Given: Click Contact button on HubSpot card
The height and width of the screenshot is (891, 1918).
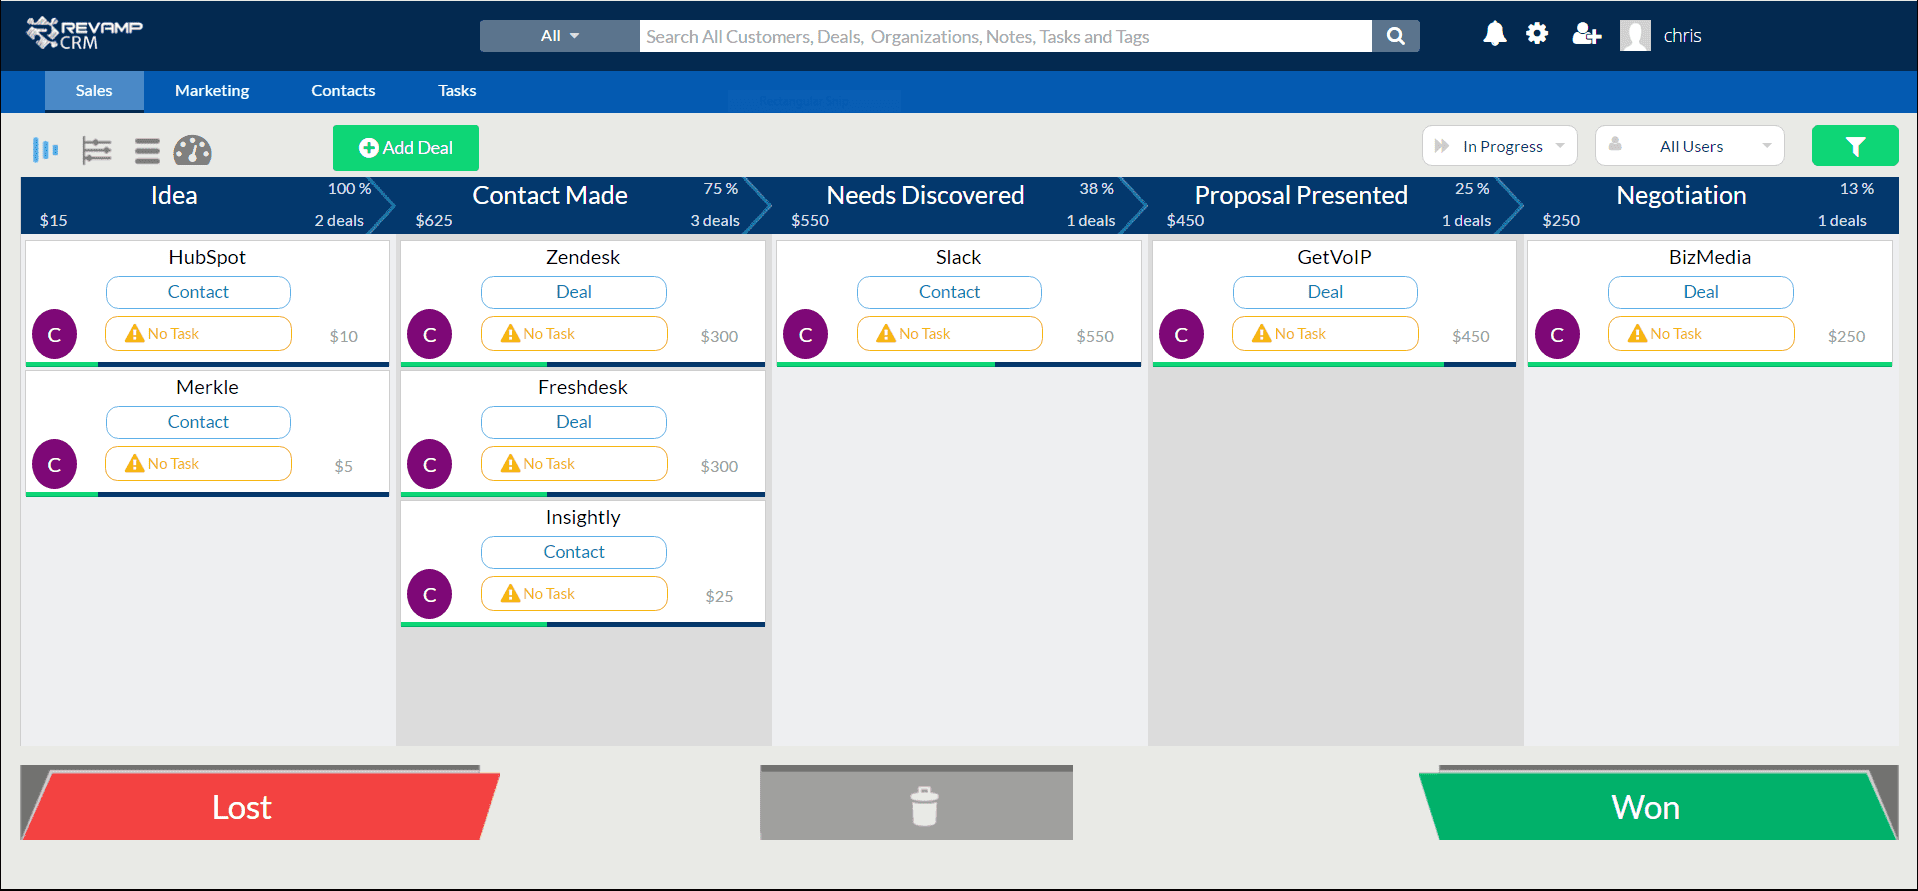Looking at the screenshot, I should click(x=198, y=292).
